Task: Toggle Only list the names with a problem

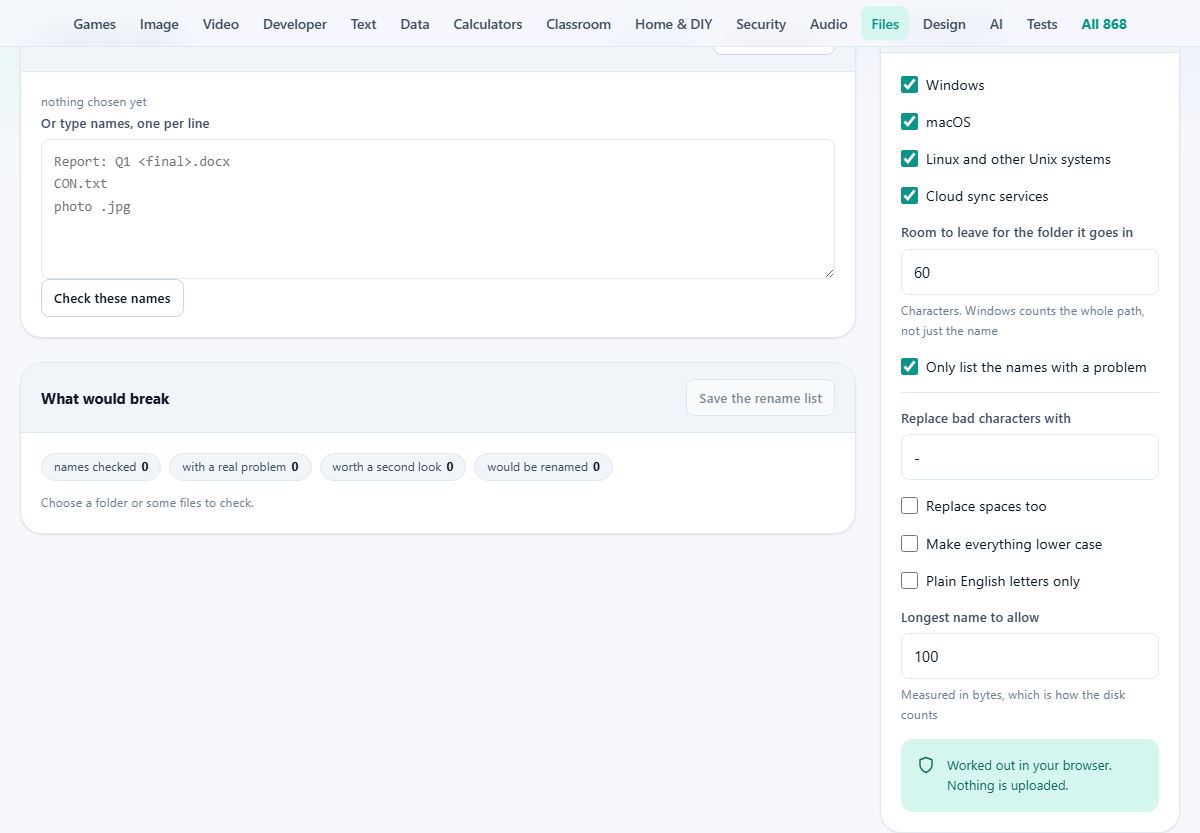Action: pyautogui.click(x=910, y=367)
